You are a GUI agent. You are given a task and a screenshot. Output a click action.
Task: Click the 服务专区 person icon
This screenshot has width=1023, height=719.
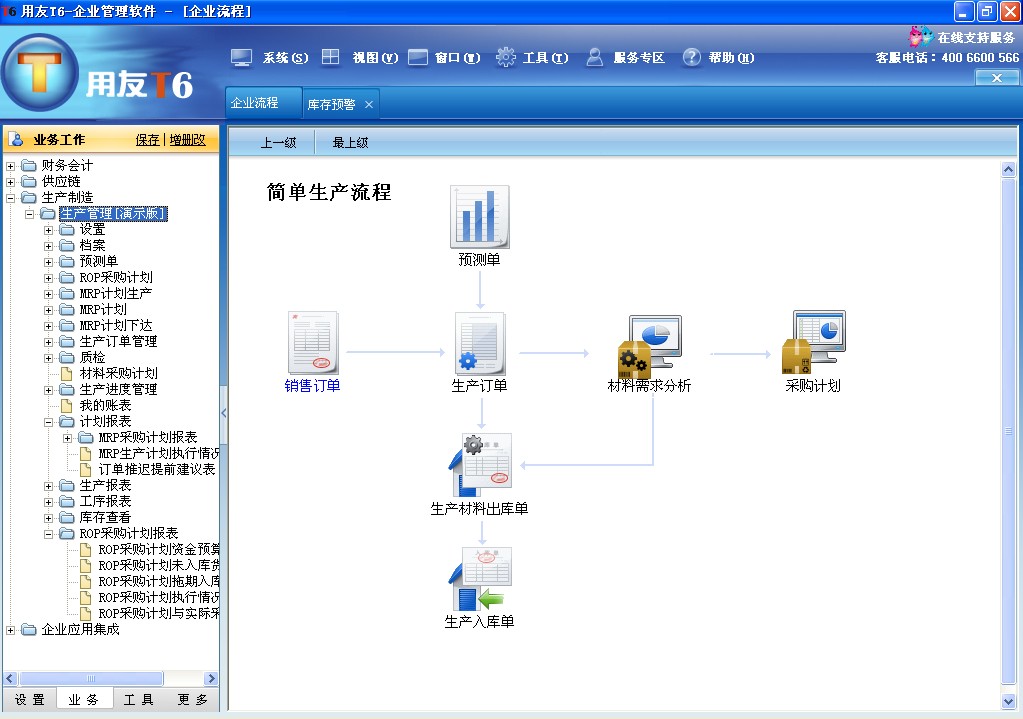(x=594, y=57)
